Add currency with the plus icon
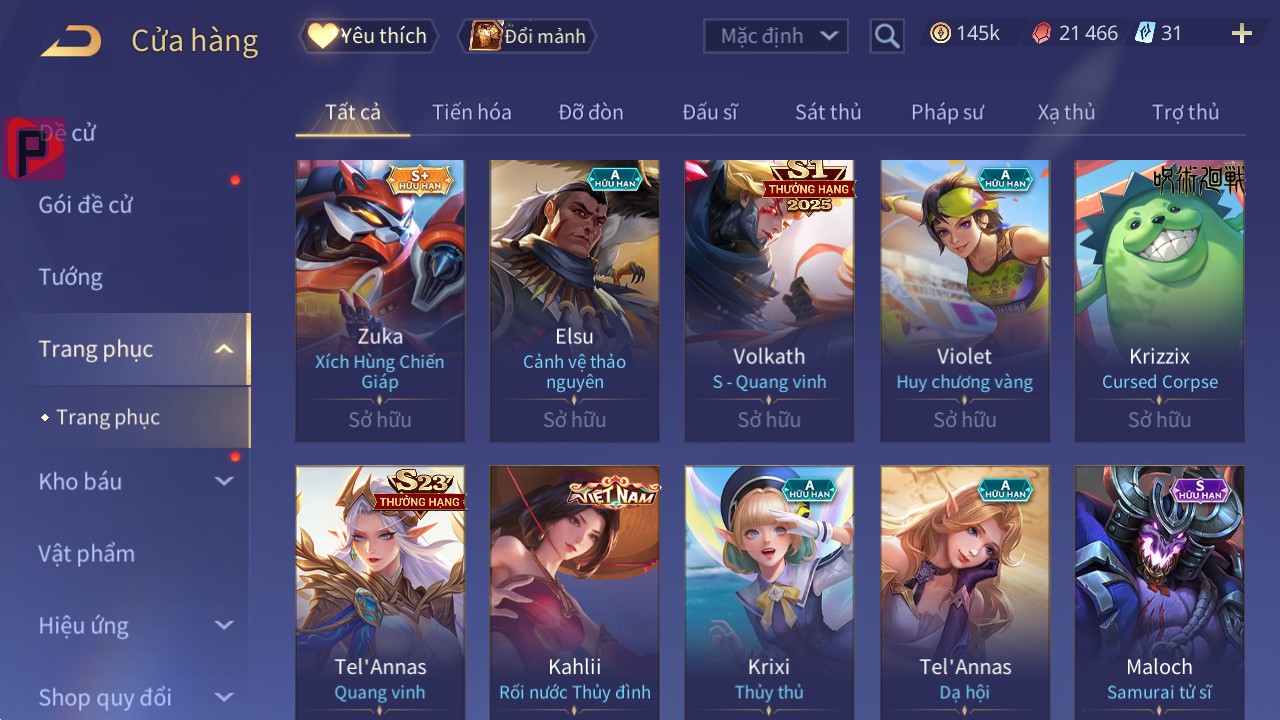The width and height of the screenshot is (1280, 720). coord(1242,34)
